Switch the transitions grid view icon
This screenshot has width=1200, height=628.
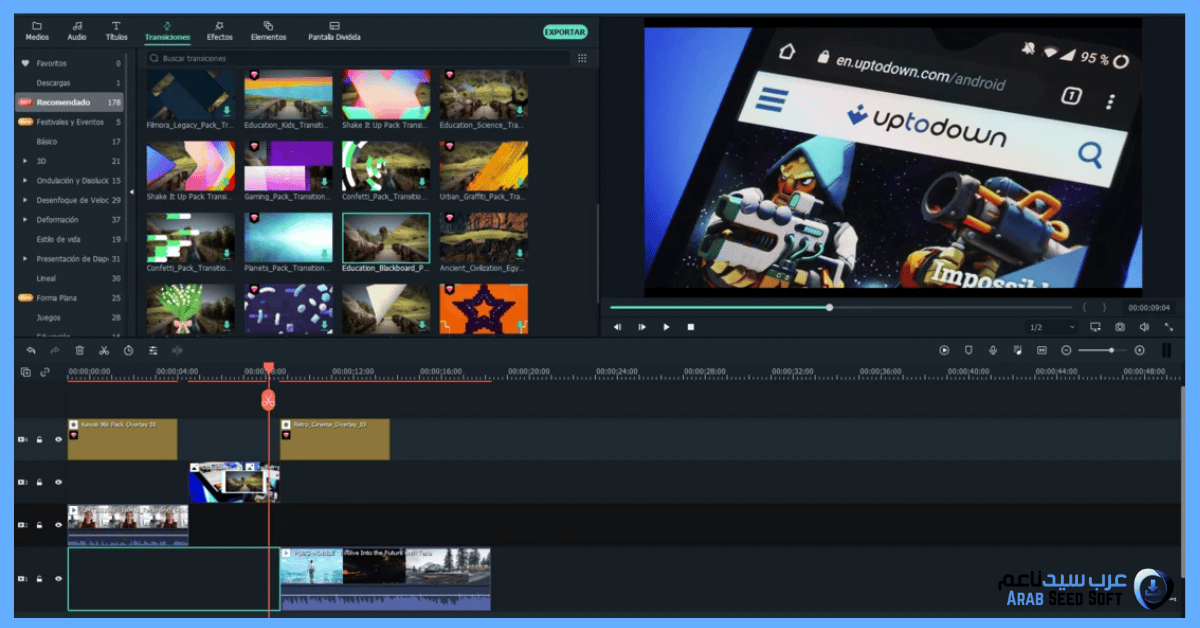[582, 58]
